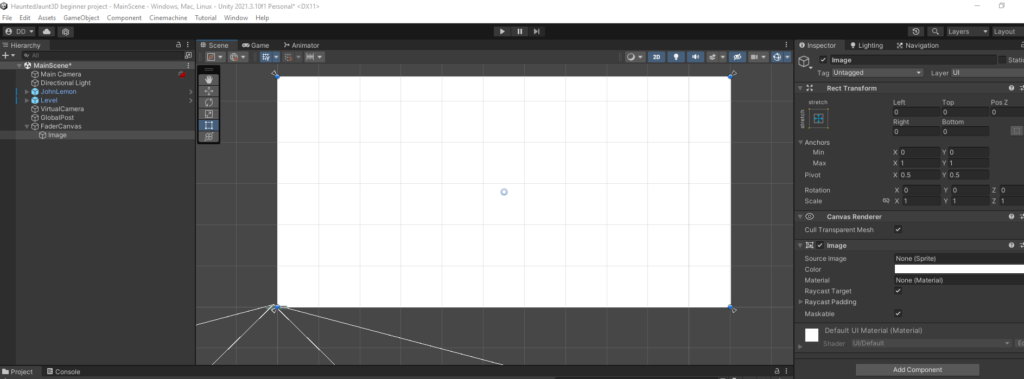Open the Cinemachine menu
This screenshot has height=379, width=1024.
168,18
